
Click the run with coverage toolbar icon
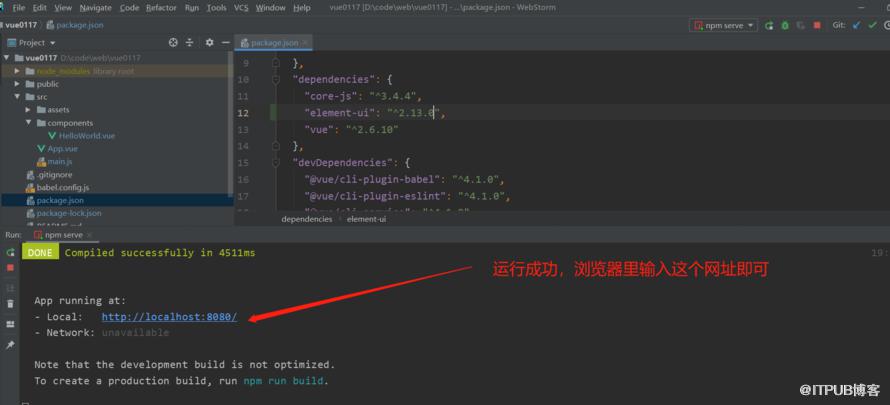(801, 26)
